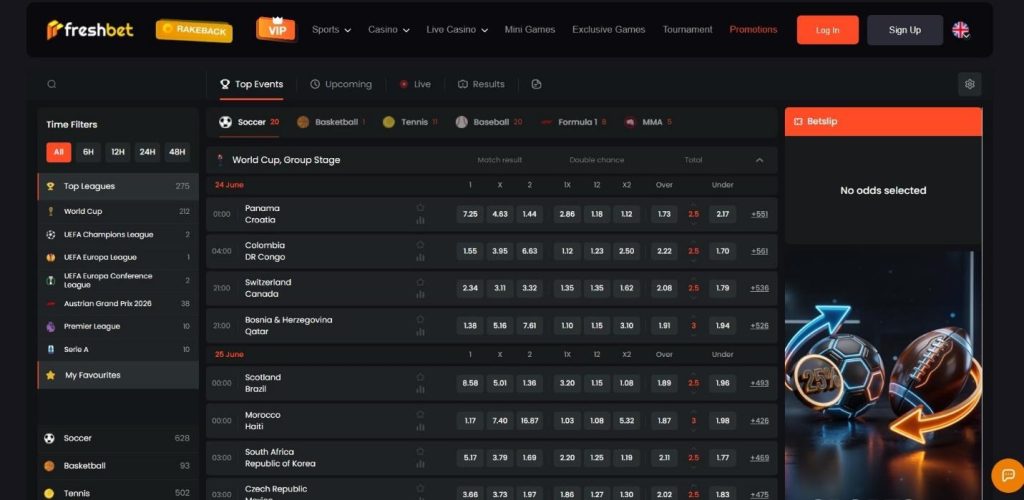
Task: Pick odds 1.36 for Brazil win
Action: coord(530,383)
